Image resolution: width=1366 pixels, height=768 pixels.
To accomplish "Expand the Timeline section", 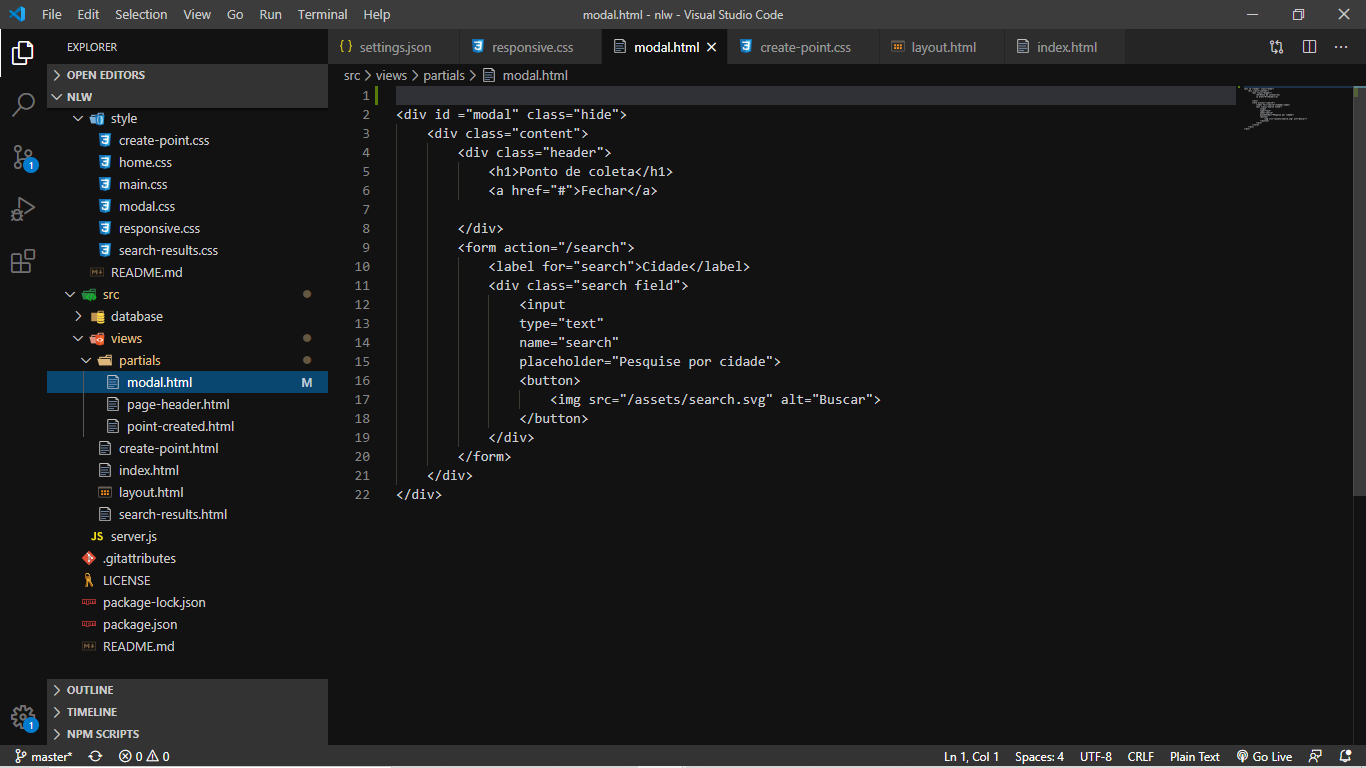I will pos(187,712).
